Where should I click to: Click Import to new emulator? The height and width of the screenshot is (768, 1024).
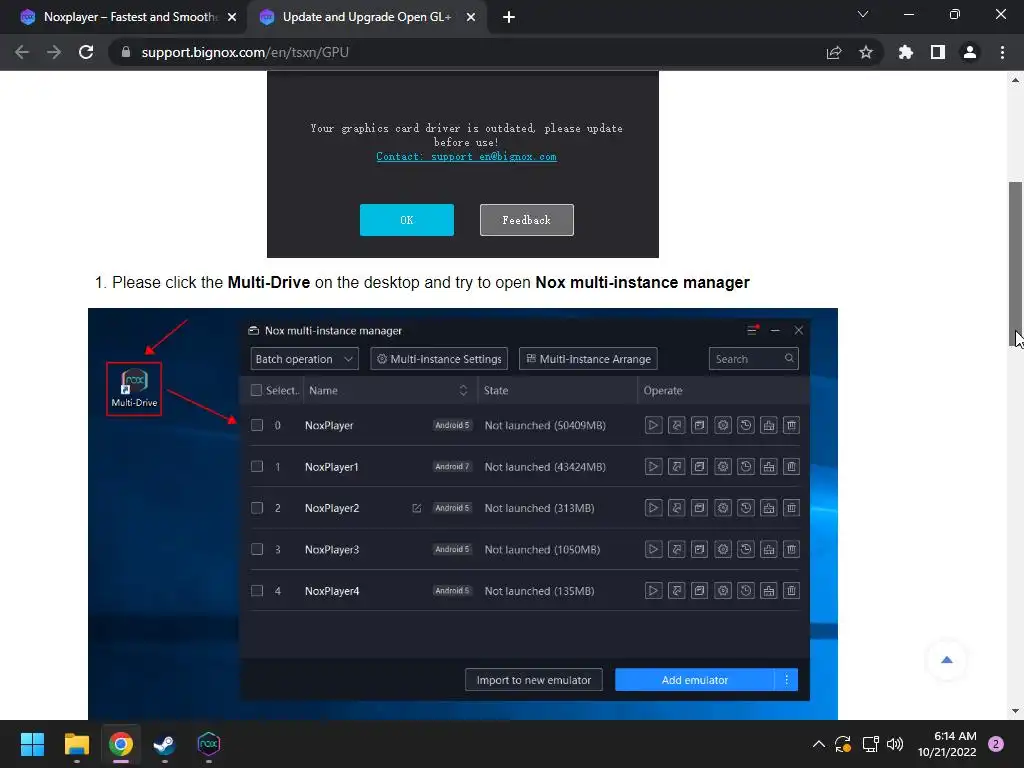pyautogui.click(x=534, y=680)
